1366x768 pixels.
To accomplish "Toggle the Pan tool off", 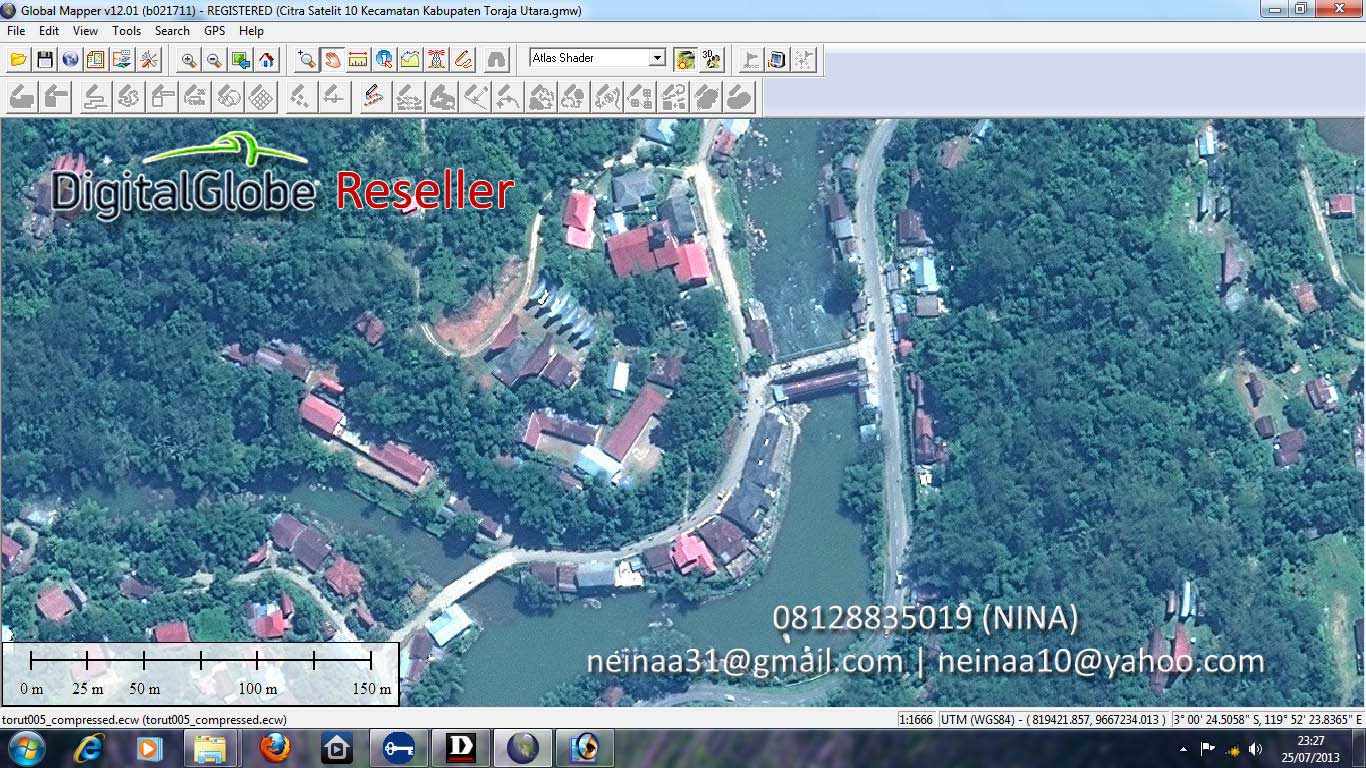I will pos(331,59).
